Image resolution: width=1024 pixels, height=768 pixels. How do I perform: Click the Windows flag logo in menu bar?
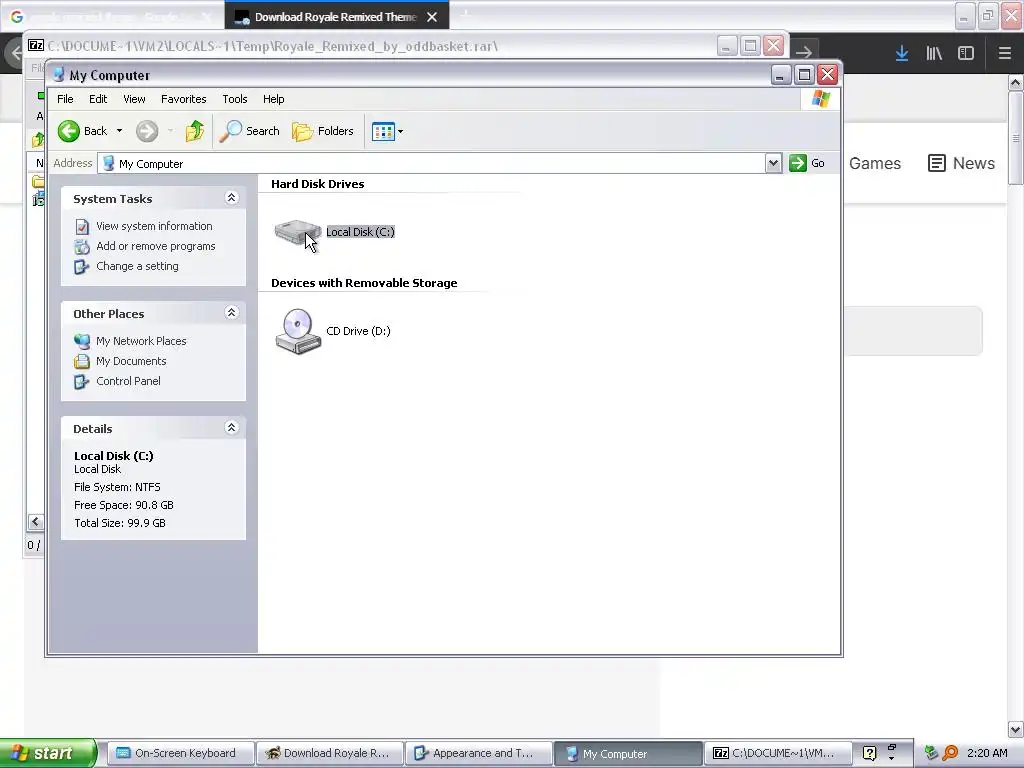pyautogui.click(x=820, y=99)
